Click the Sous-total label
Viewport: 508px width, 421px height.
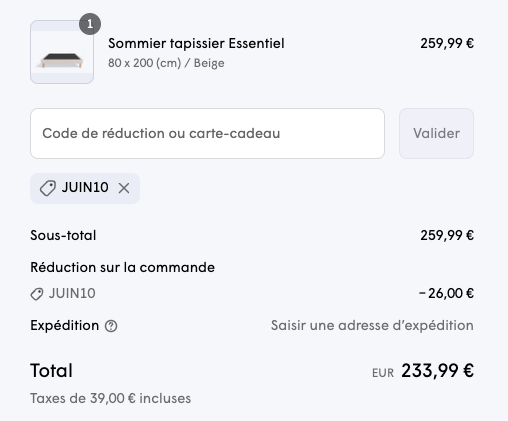[x=63, y=235]
